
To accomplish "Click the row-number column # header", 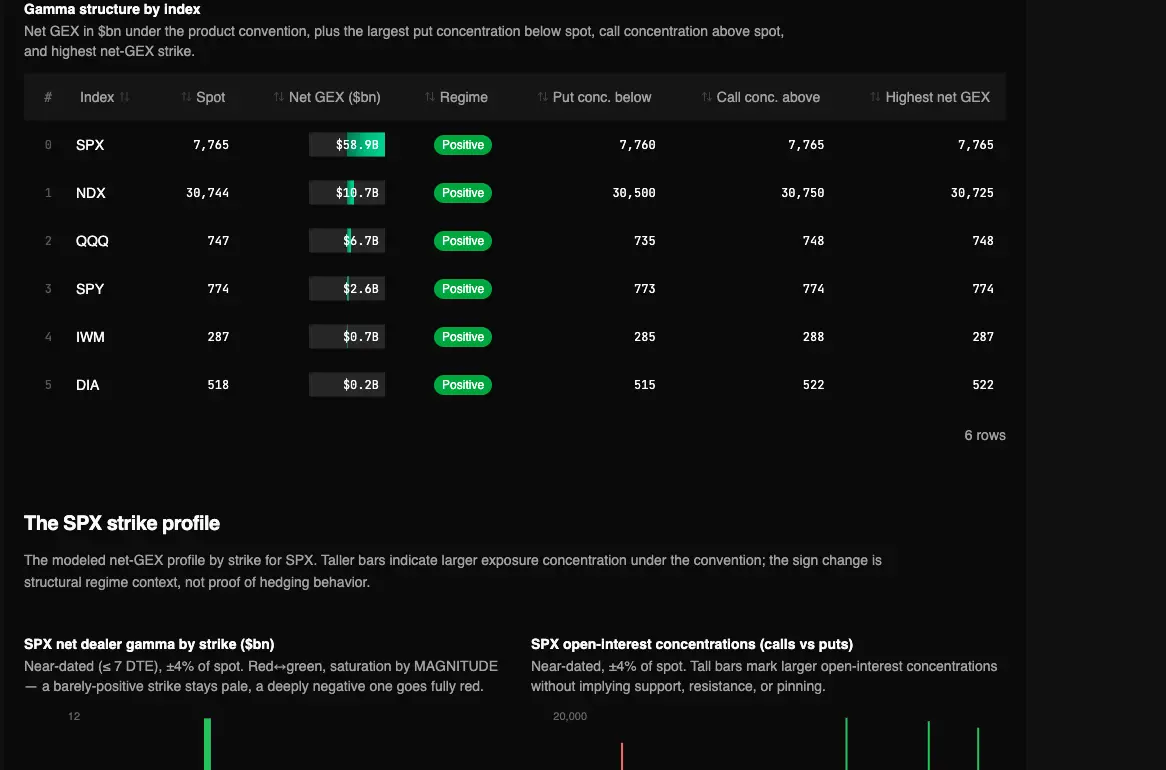I will 48,97.
